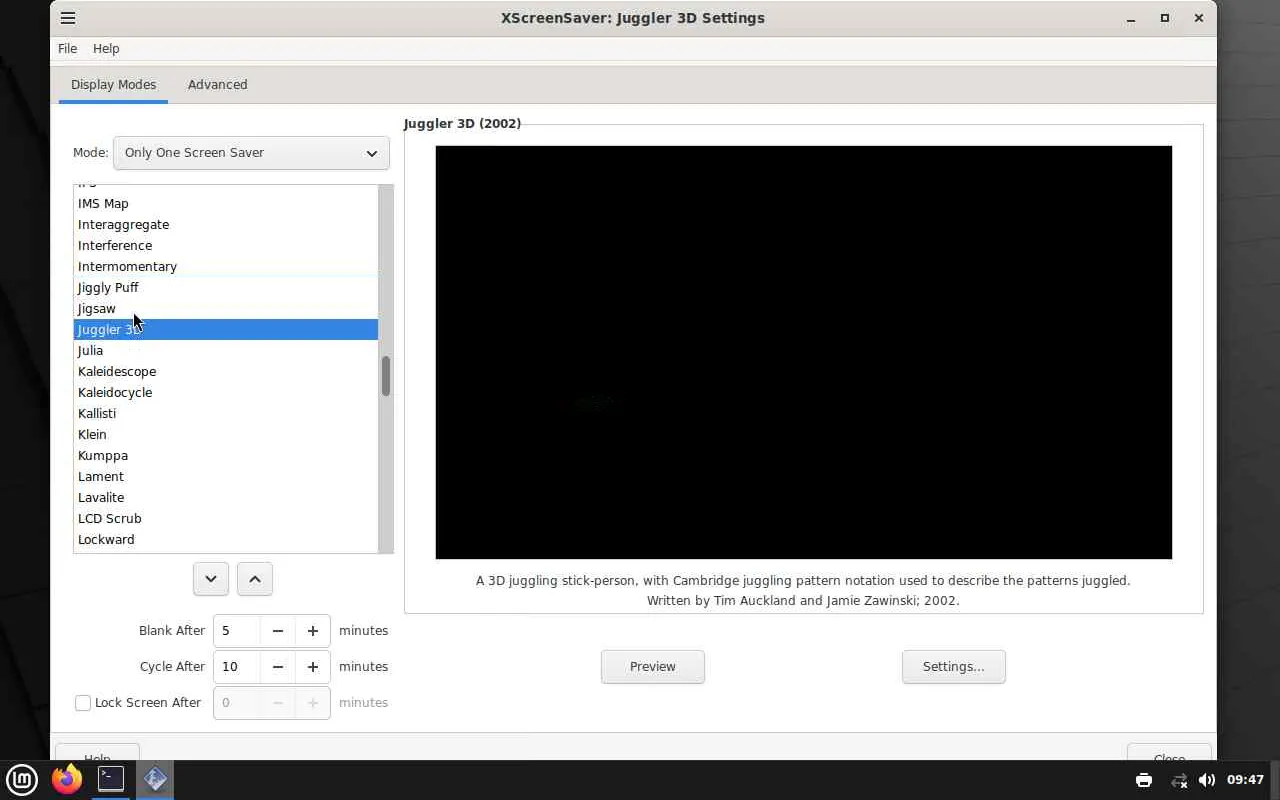Select Intermomentary in the list
This screenshot has width=1280, height=800.
click(226, 267)
